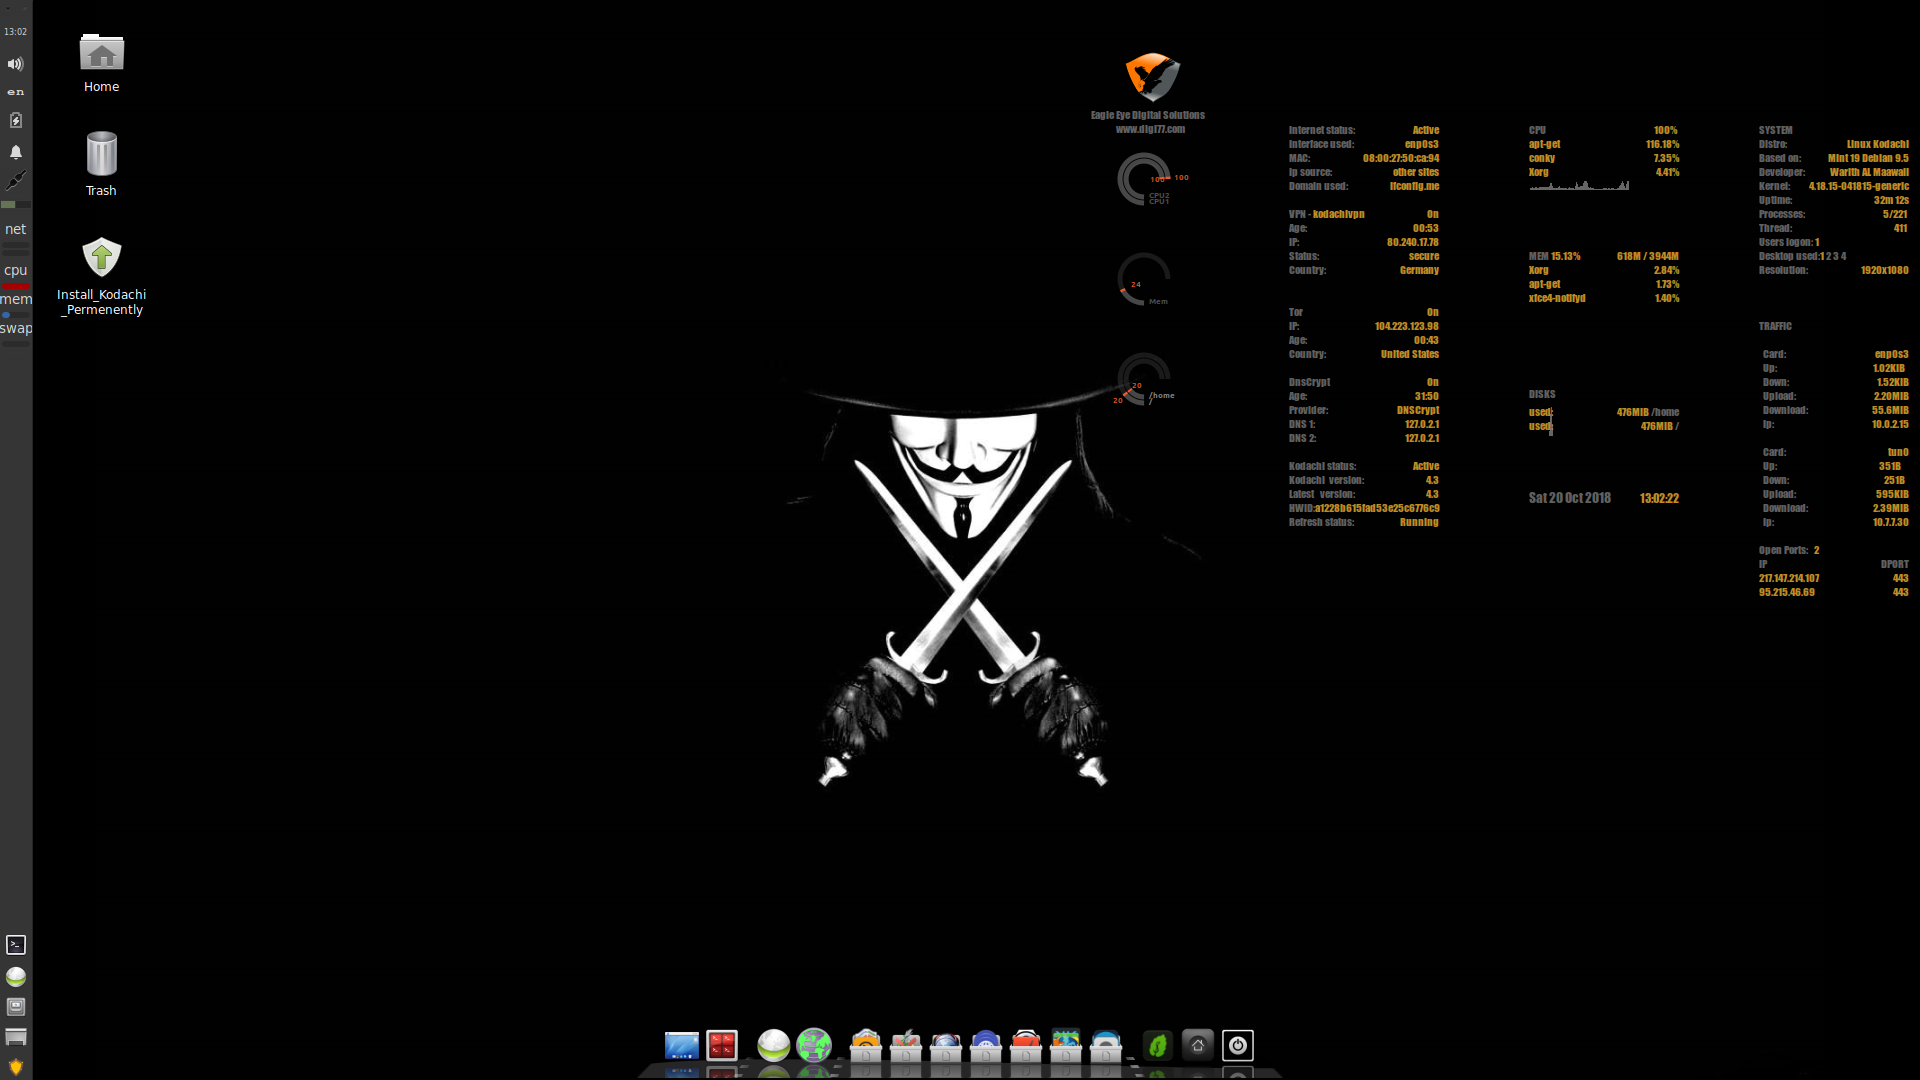Click the CPU ring gauge widget
This screenshot has height=1080, width=1920.
click(x=1144, y=180)
